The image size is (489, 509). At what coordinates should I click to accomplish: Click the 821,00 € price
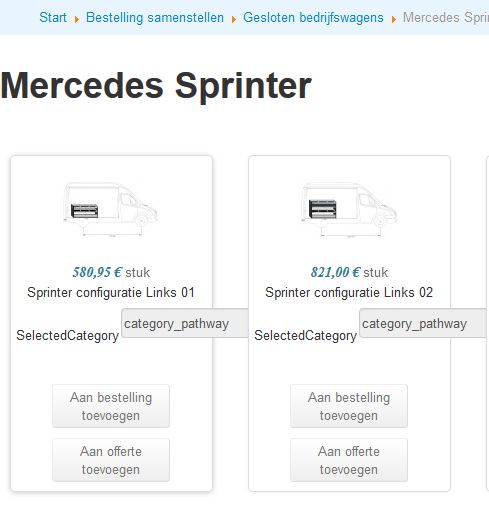335,272
